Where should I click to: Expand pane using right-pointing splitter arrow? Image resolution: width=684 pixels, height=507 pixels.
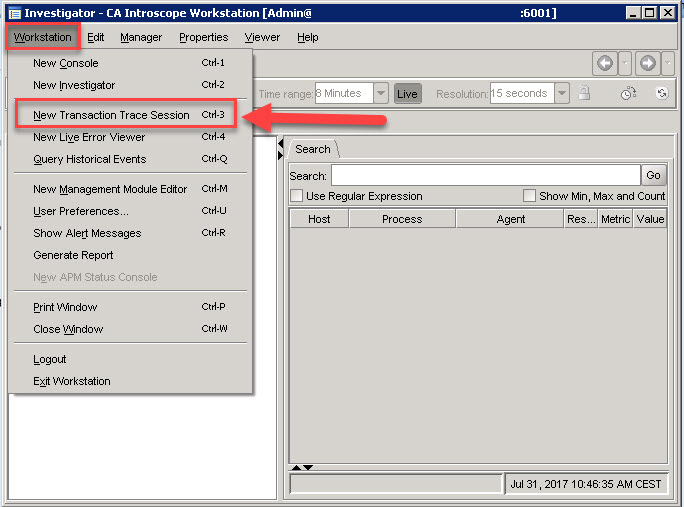click(x=280, y=155)
